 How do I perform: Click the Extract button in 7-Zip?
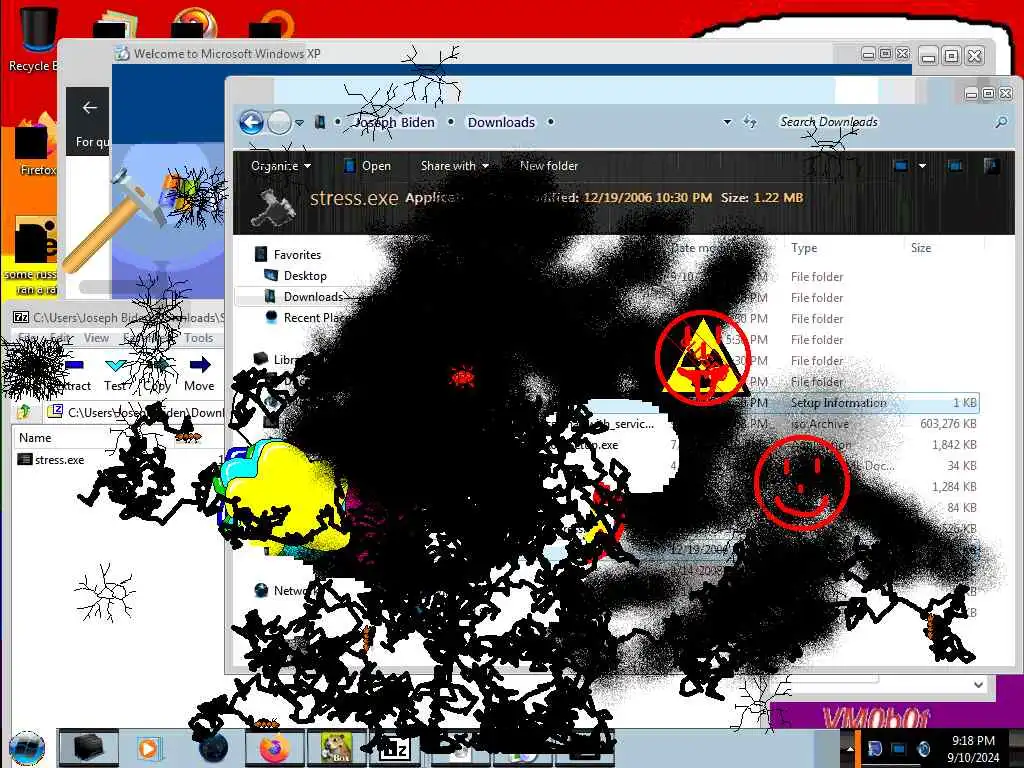click(72, 375)
